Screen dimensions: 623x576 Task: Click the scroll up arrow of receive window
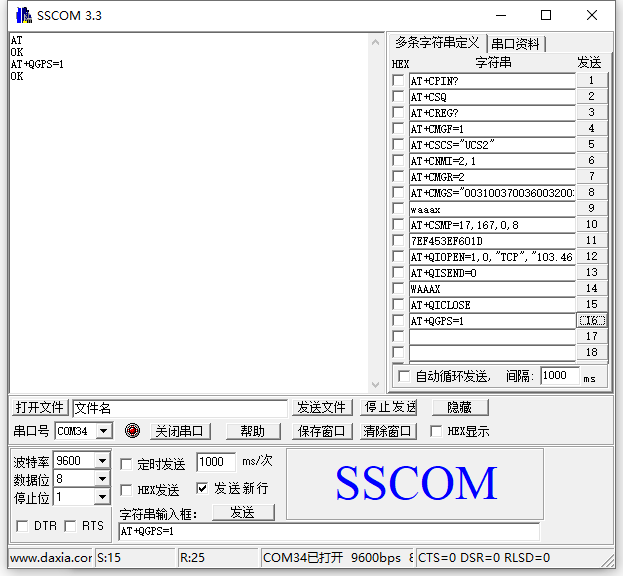(x=375, y=42)
